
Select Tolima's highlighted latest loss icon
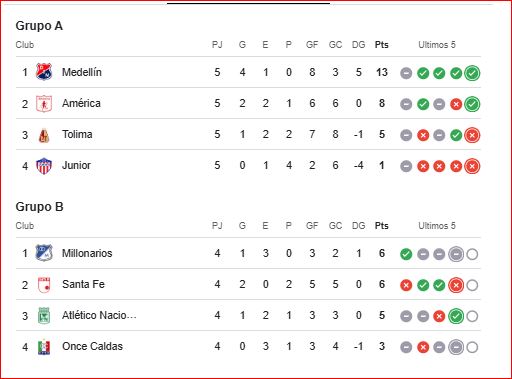point(472,135)
